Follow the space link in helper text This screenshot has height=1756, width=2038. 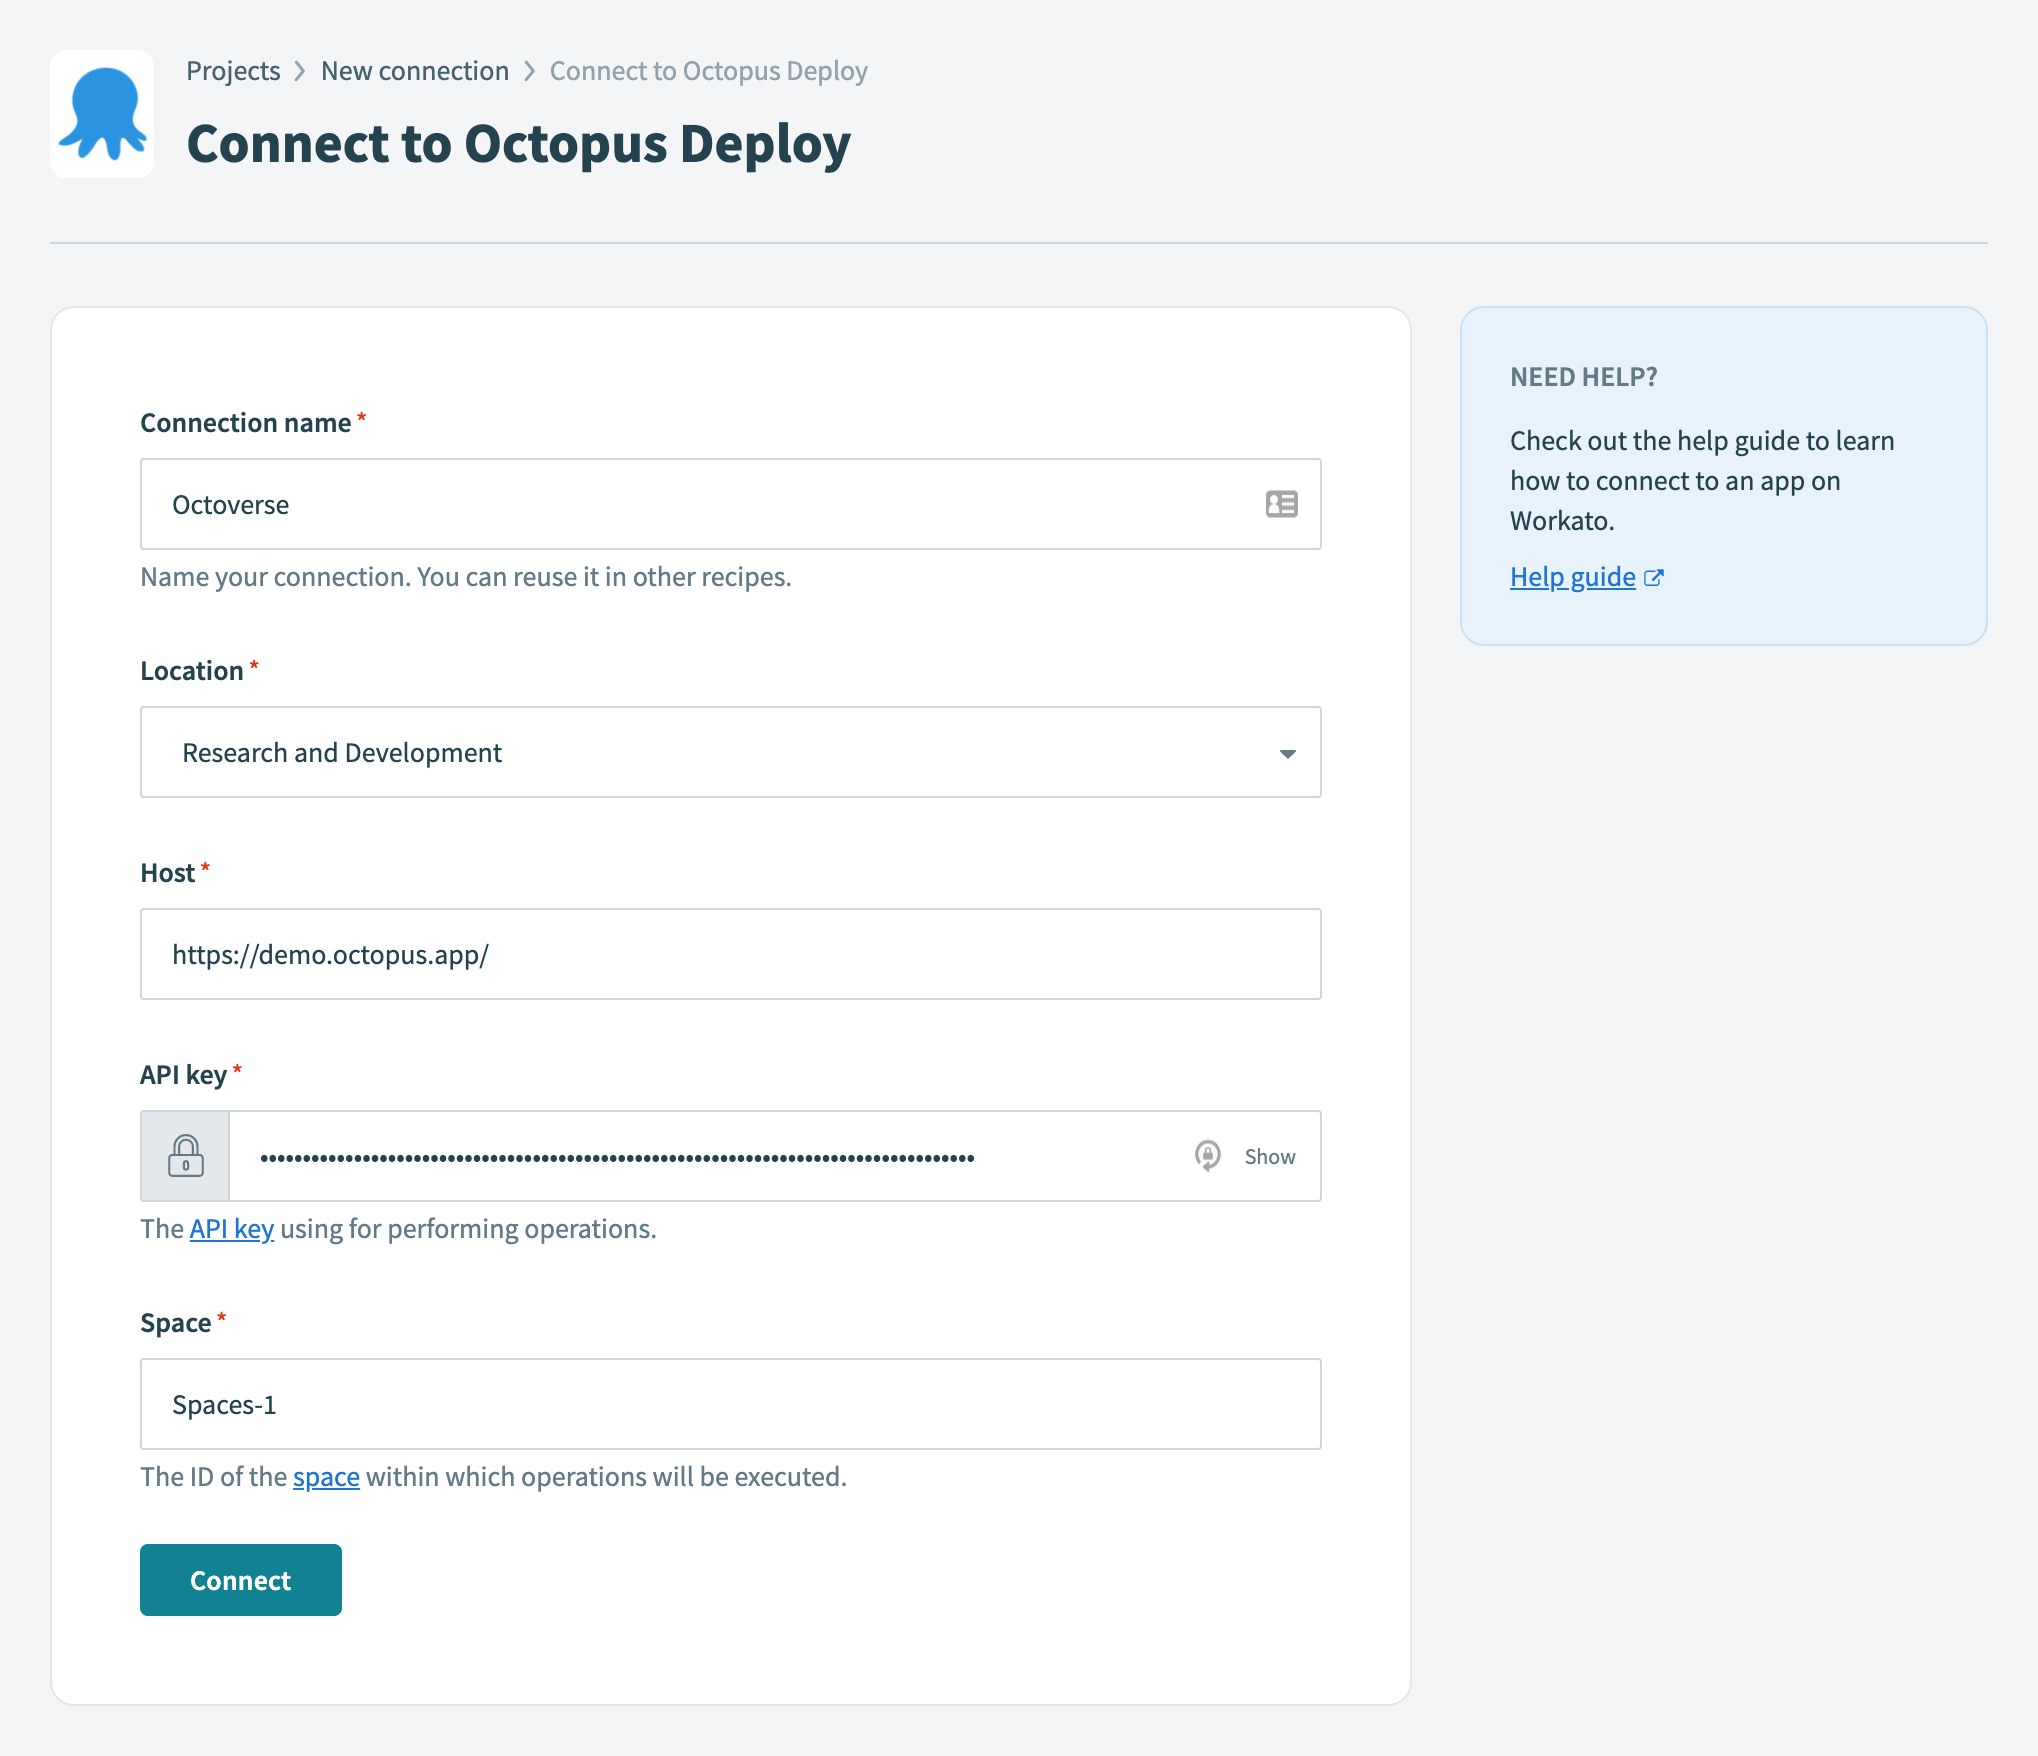tap(326, 1477)
